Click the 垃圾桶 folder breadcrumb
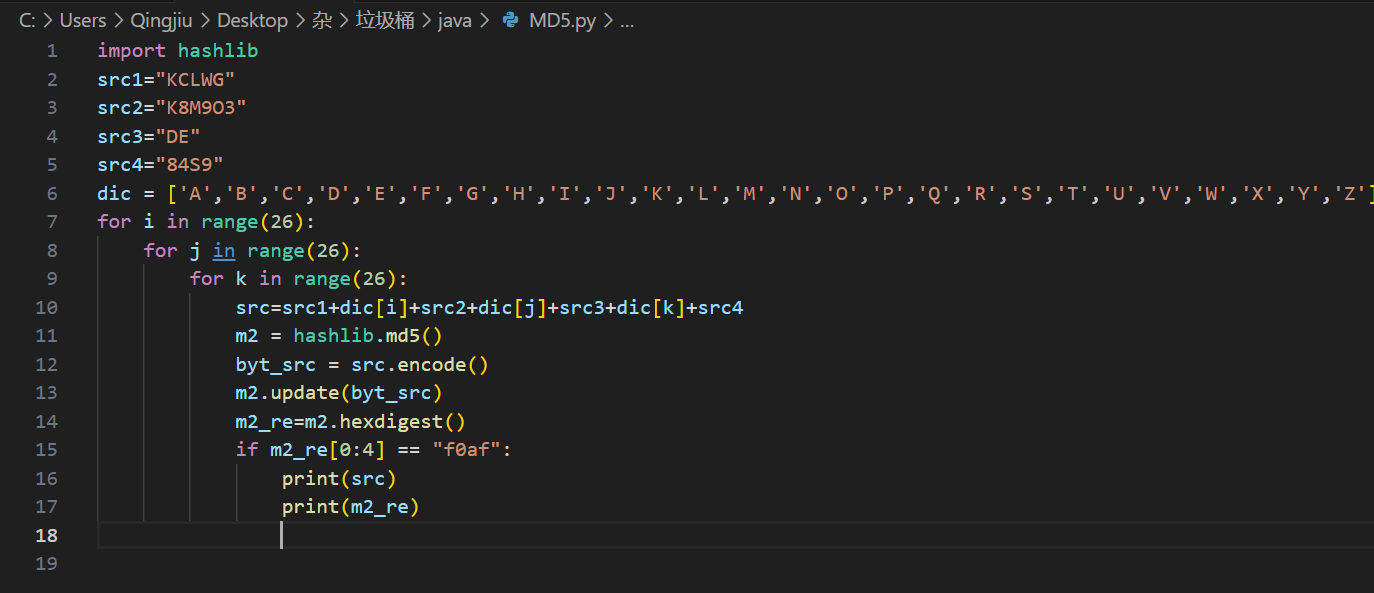 (x=385, y=20)
